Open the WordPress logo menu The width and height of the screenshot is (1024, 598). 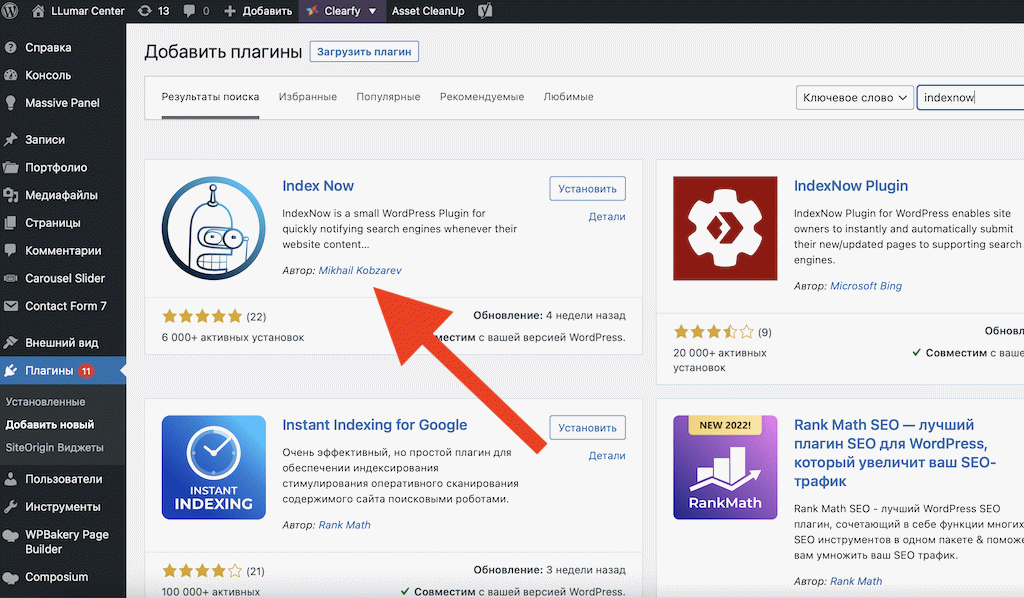pos(10,10)
